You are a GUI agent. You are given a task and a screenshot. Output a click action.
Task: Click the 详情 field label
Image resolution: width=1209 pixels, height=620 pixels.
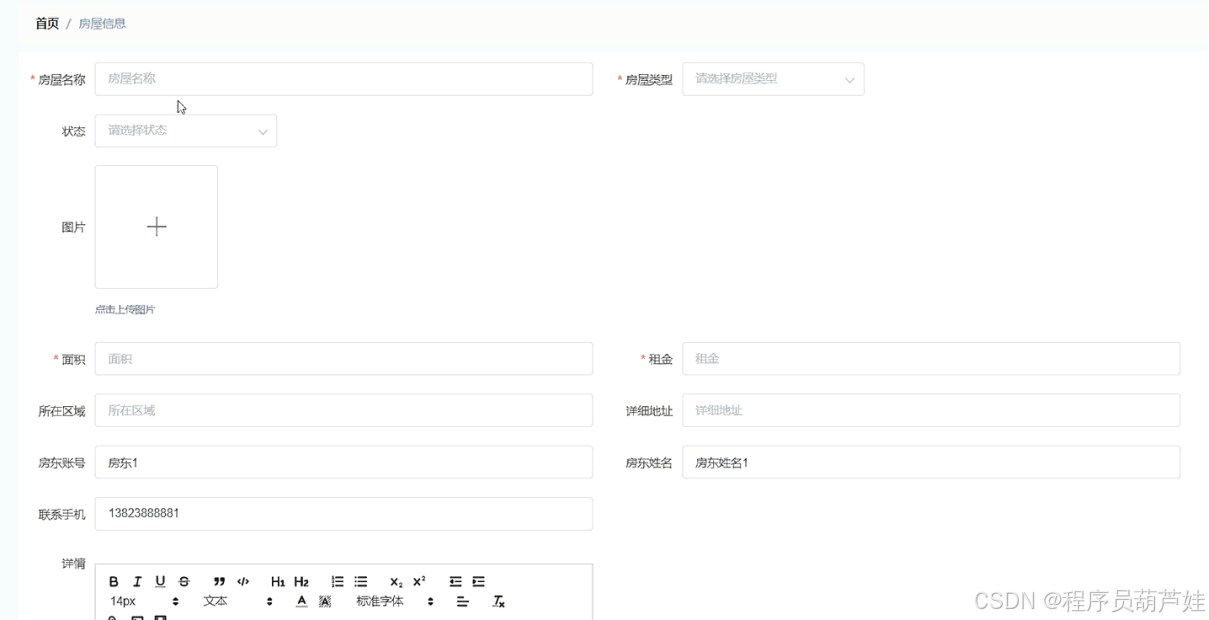pyautogui.click(x=74, y=564)
